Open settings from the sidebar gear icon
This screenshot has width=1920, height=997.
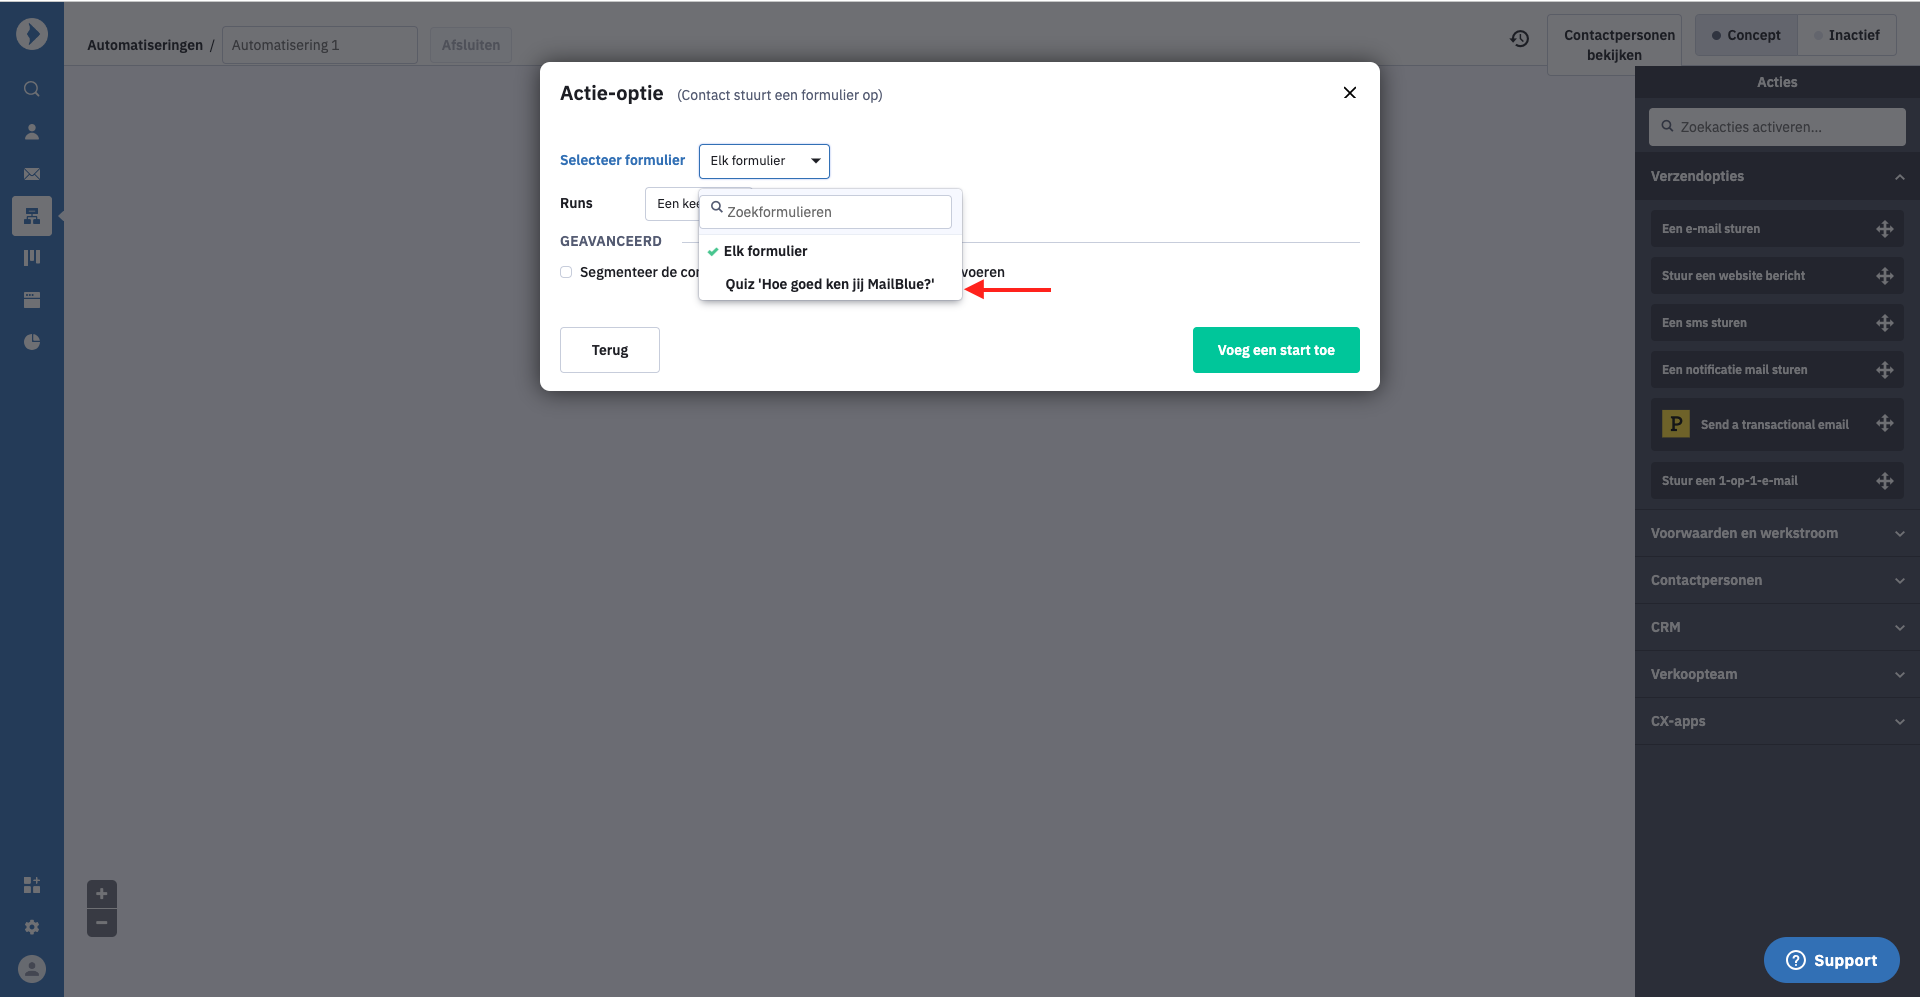pos(32,927)
